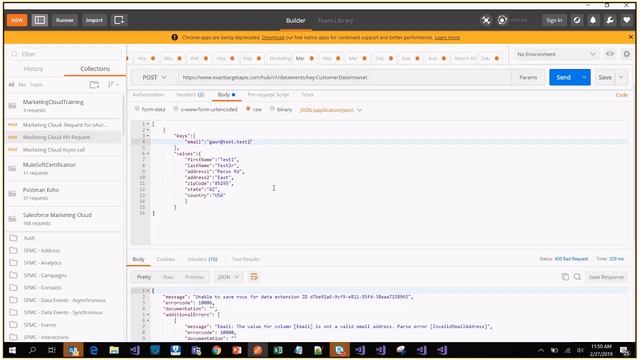Image resolution: width=640 pixels, height=360 pixels.
Task: Open the Pre-request Script tab
Action: click(268, 94)
